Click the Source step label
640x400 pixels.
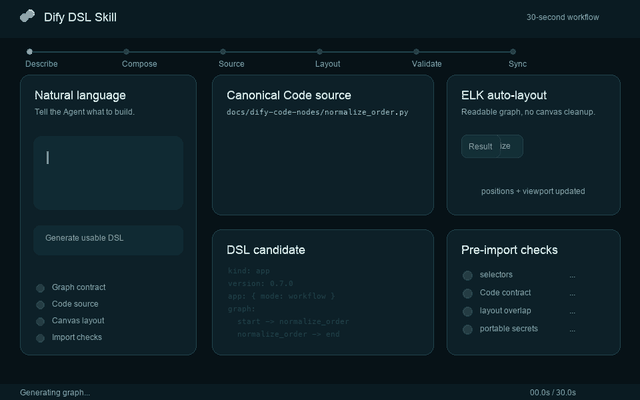(x=231, y=64)
